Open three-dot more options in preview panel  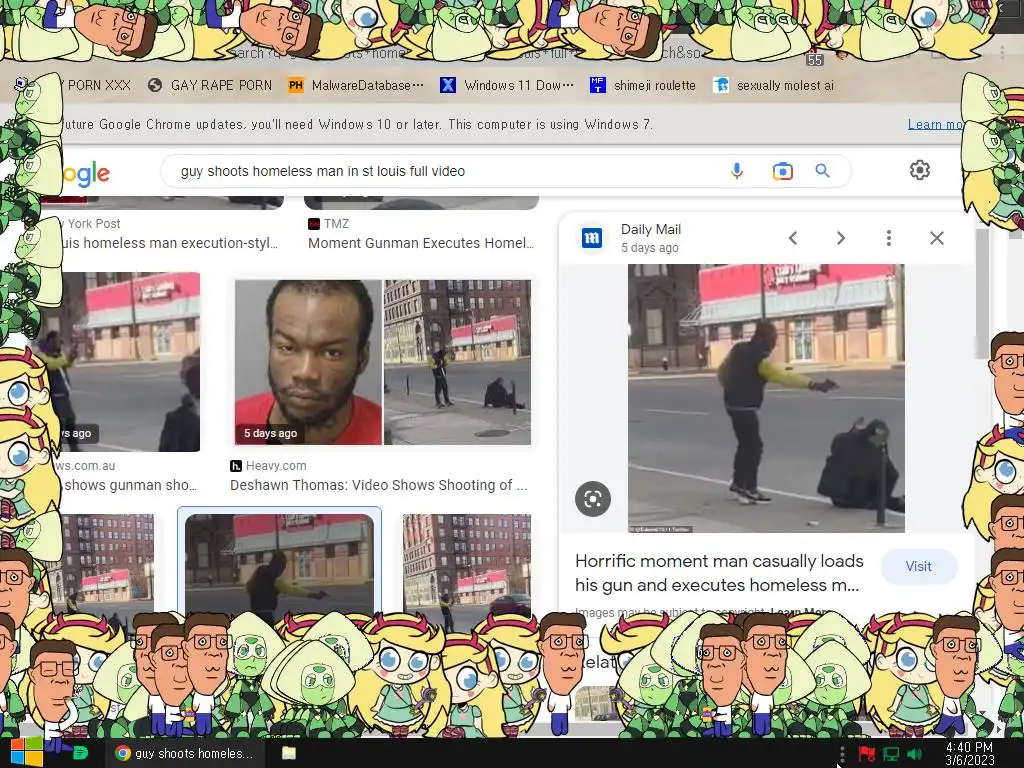click(889, 238)
